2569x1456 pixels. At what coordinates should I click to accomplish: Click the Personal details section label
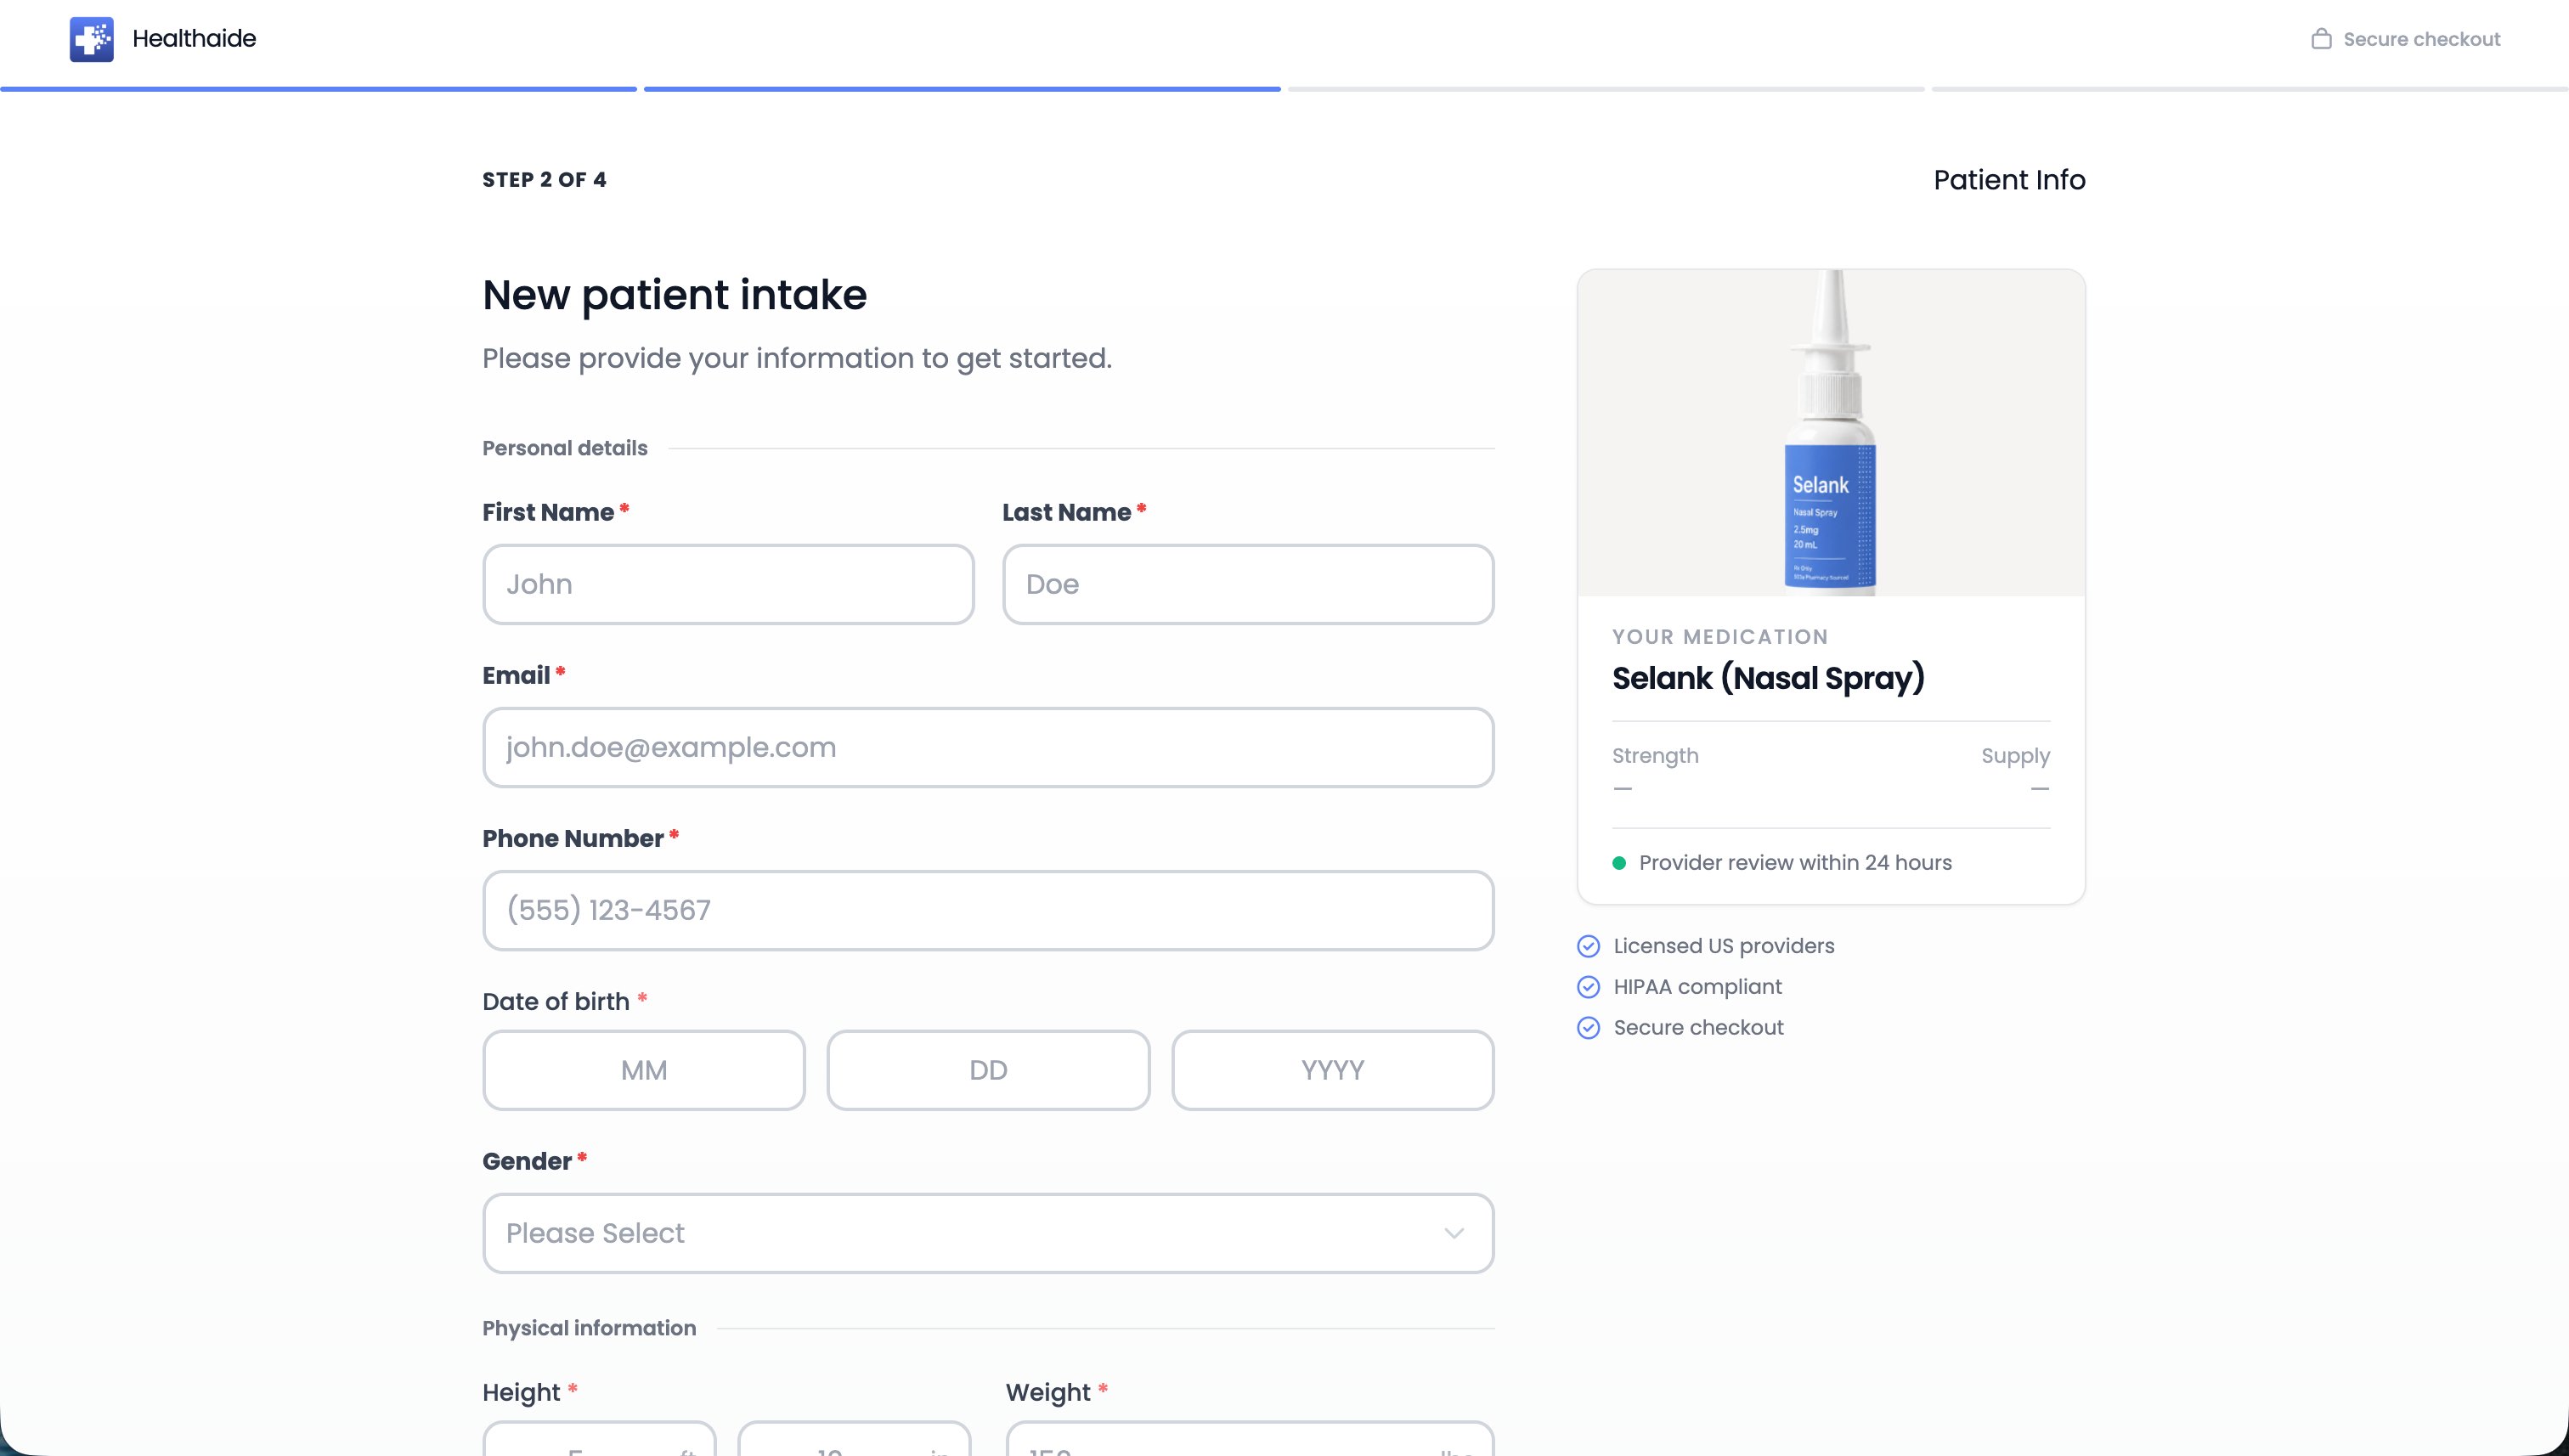click(x=565, y=448)
